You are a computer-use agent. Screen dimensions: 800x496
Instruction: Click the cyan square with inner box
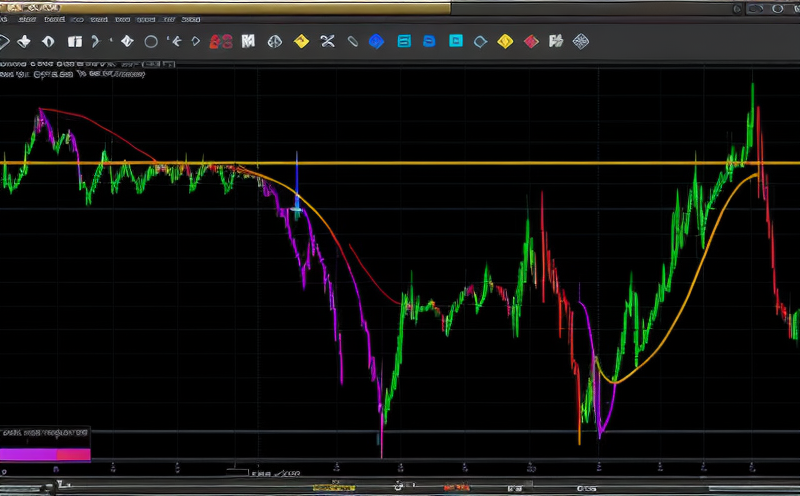(456, 41)
